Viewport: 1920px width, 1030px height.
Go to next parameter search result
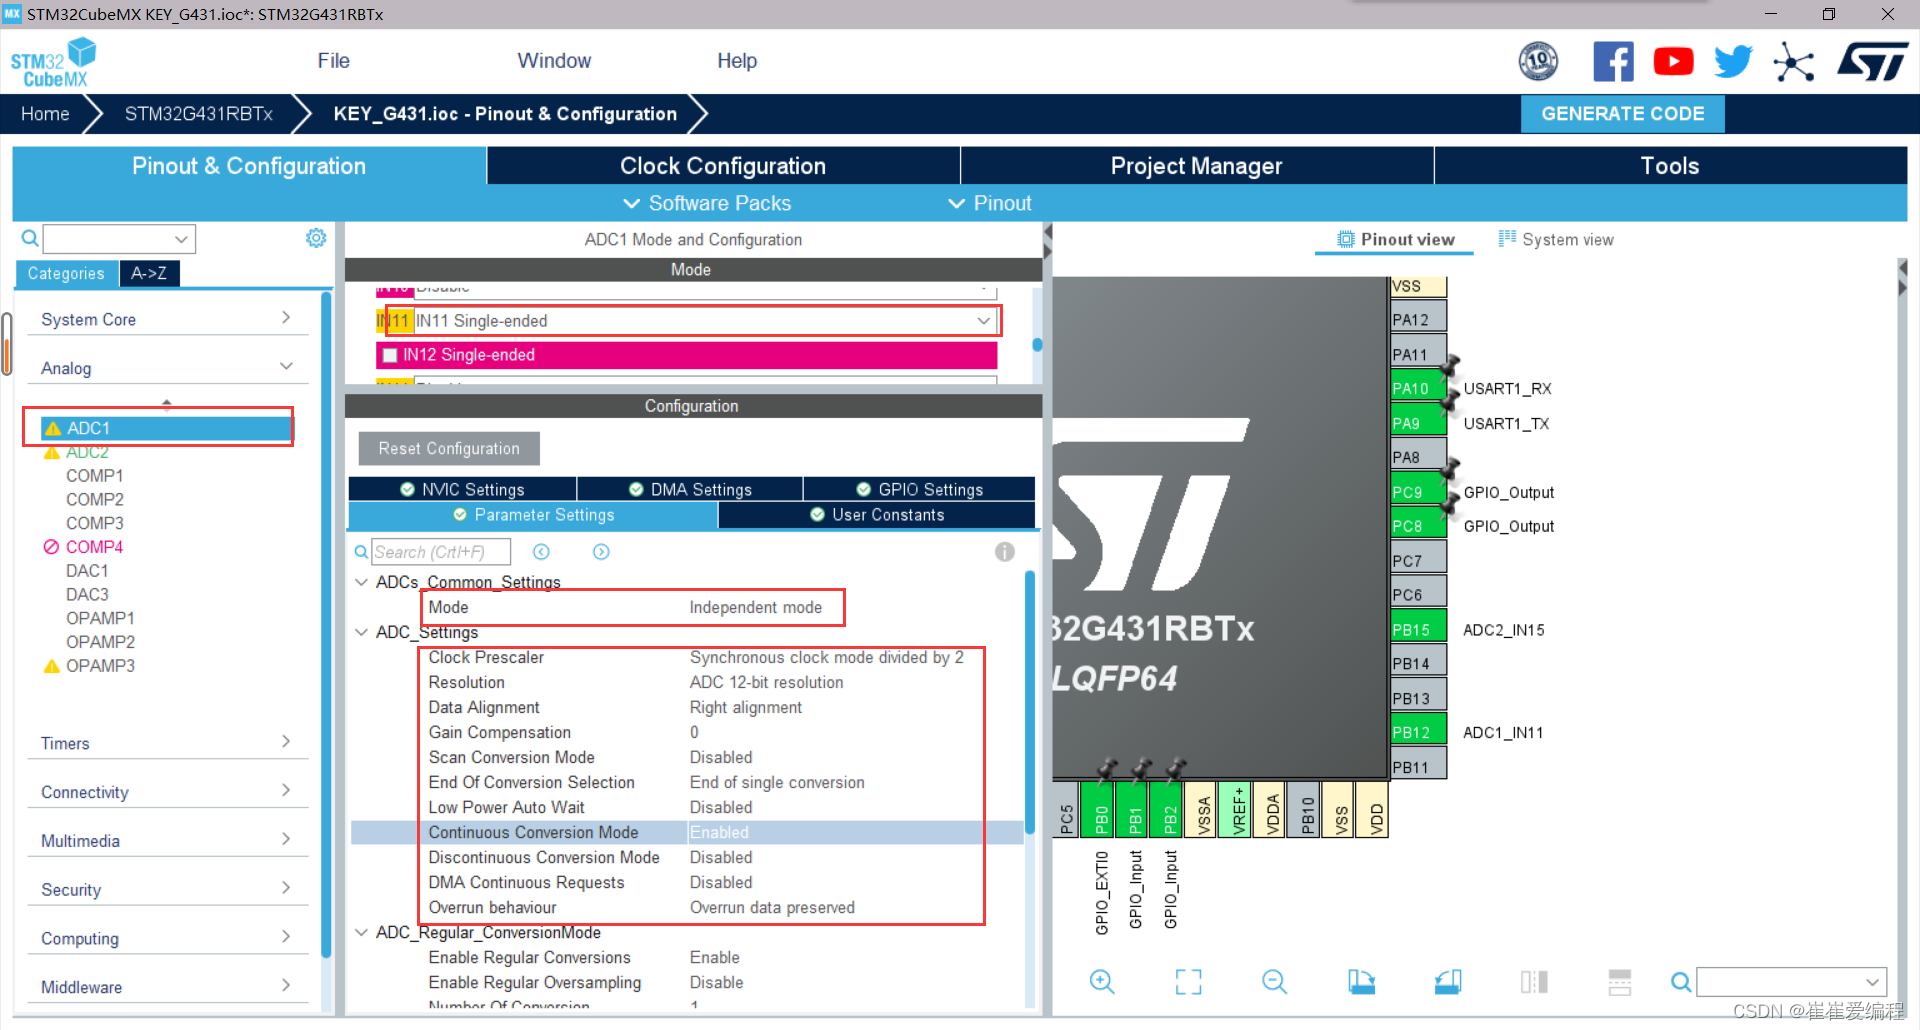[601, 552]
